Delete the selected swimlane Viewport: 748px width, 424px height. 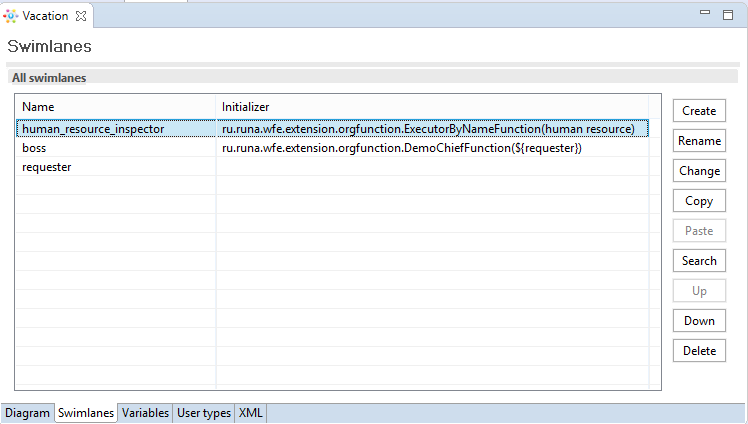click(699, 351)
